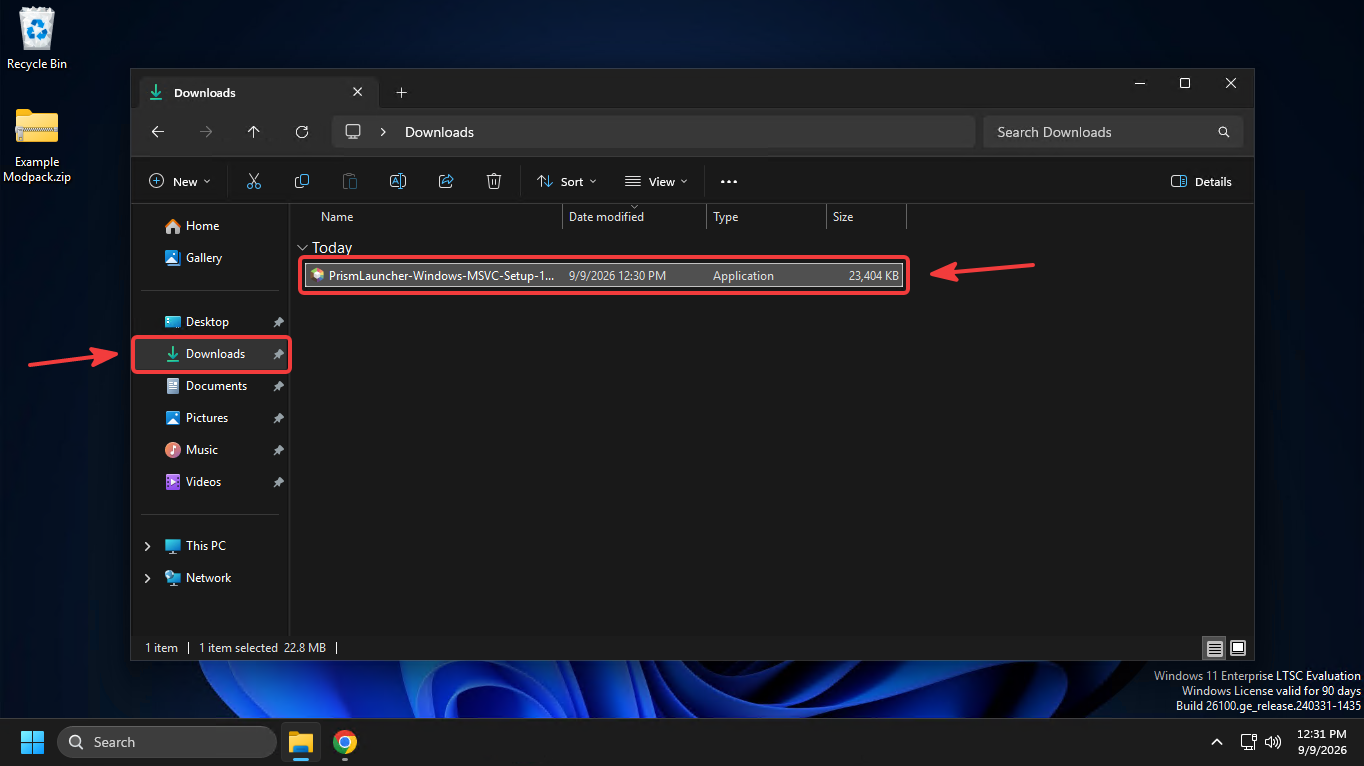The image size is (1364, 766).
Task: Click the forward navigation arrow
Action: point(206,132)
